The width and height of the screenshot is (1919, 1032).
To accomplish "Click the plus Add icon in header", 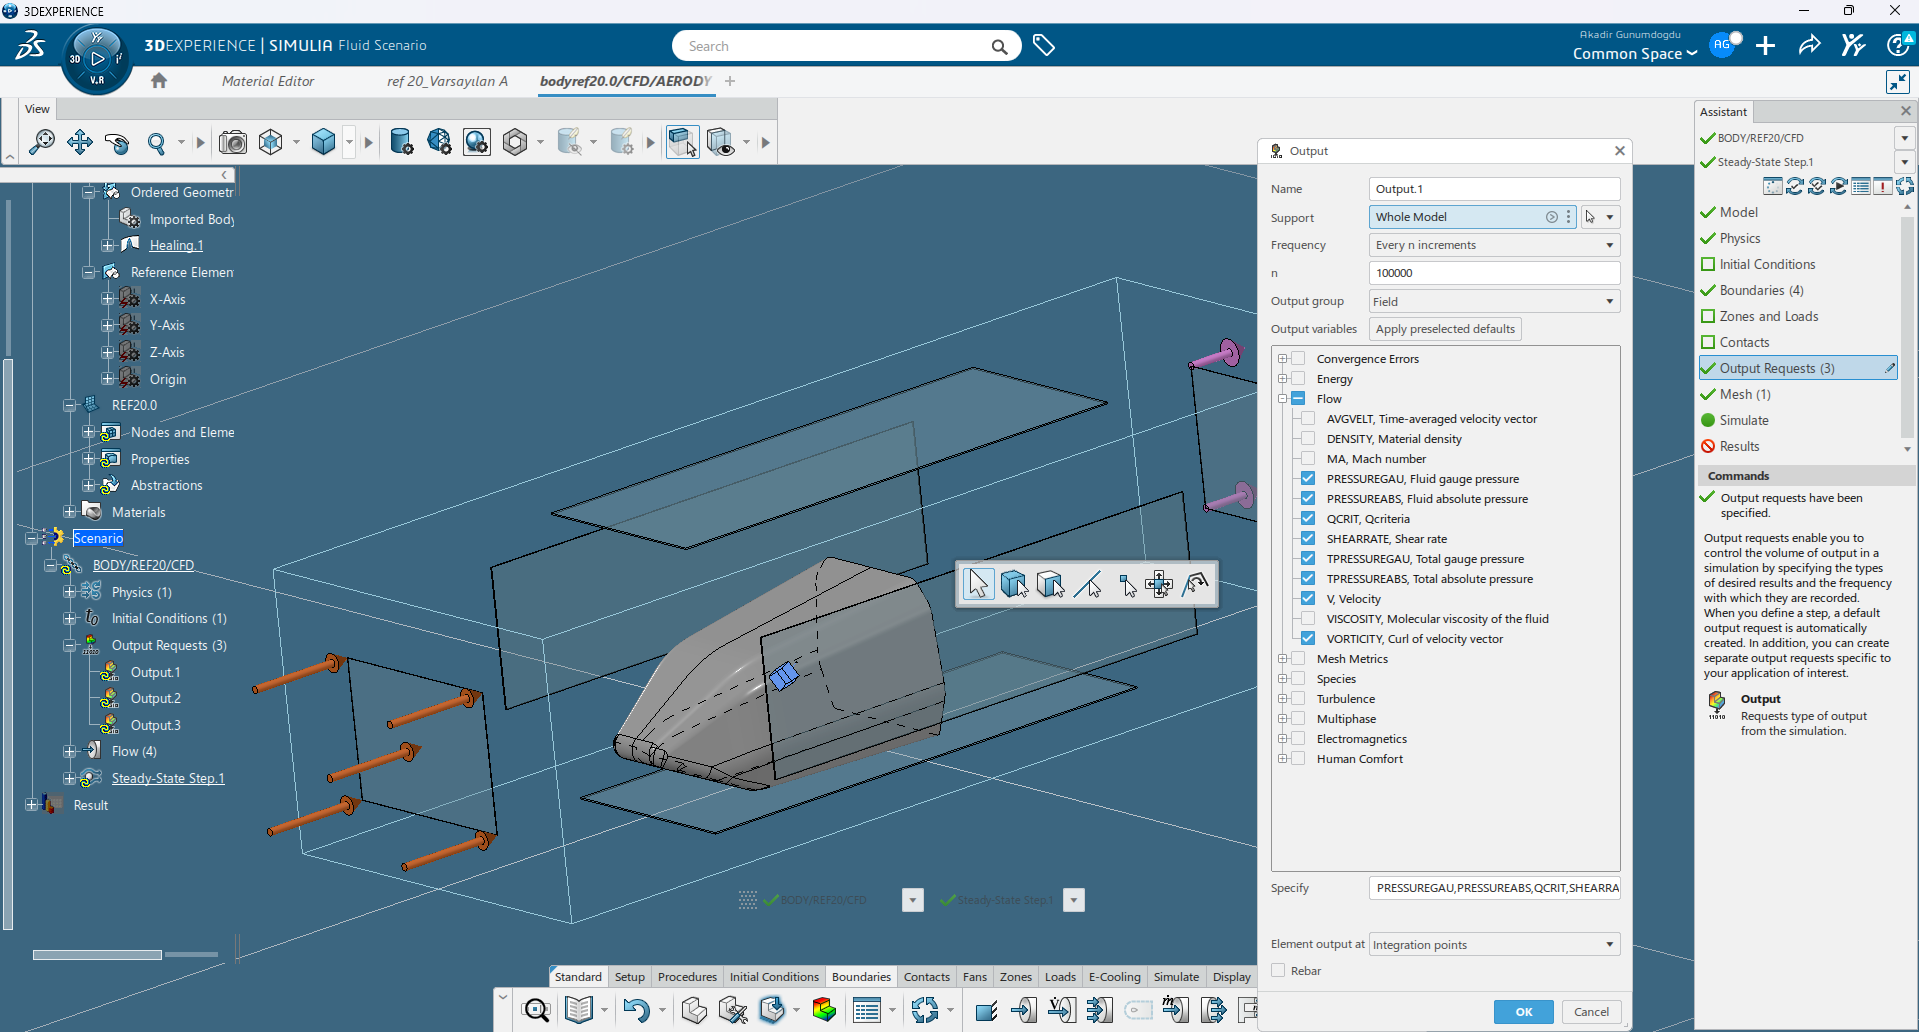I will click(1766, 45).
